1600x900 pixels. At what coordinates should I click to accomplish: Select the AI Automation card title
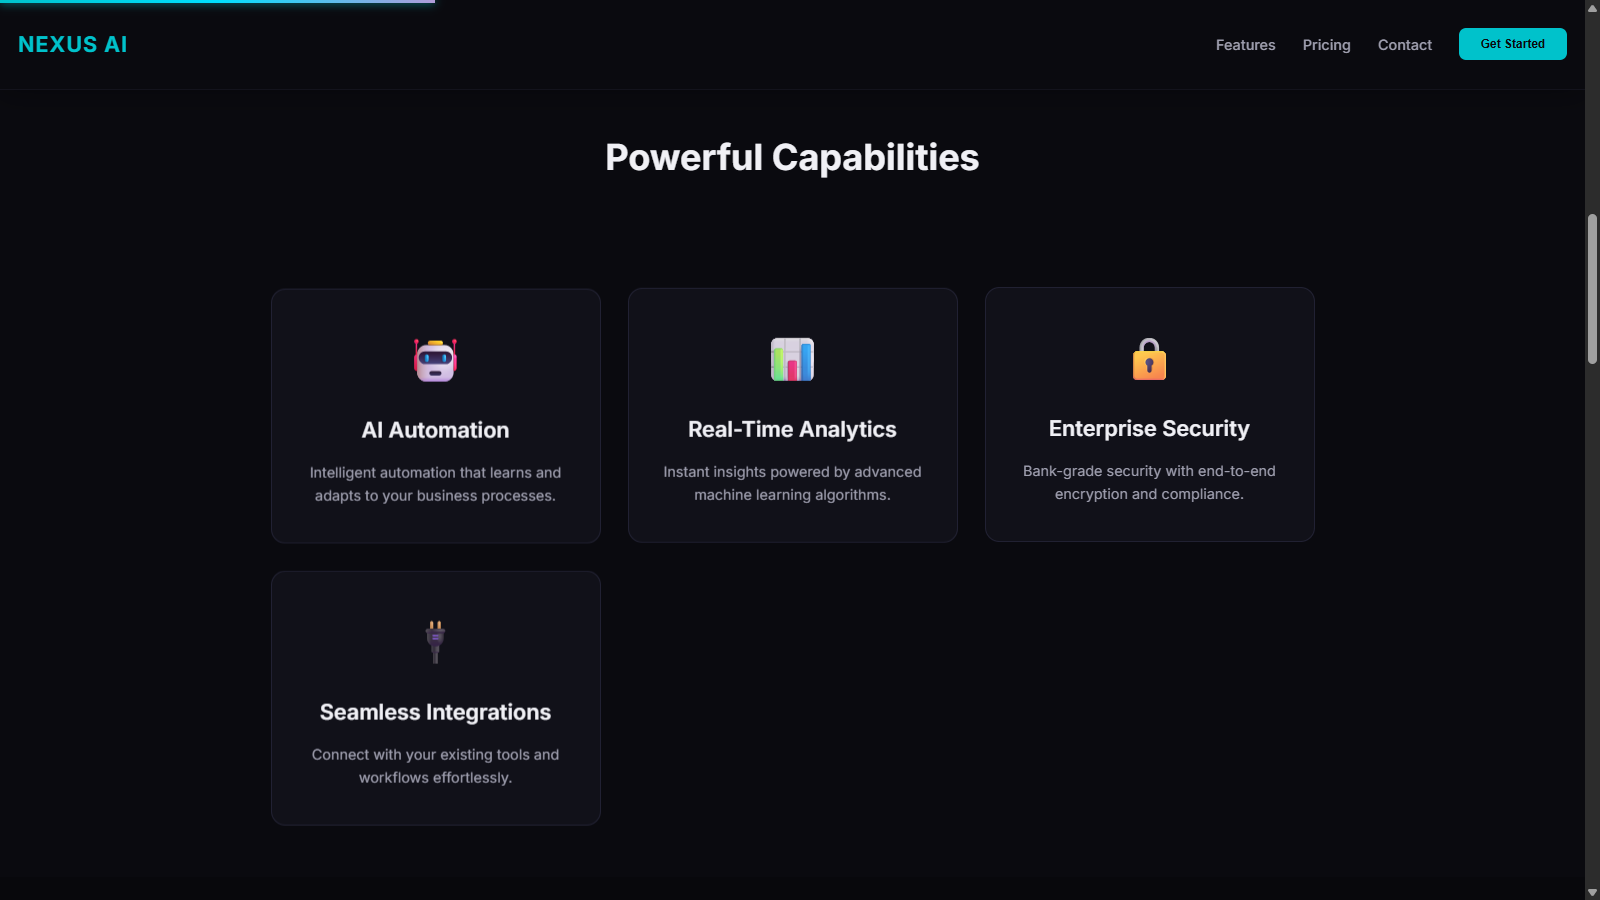[x=435, y=430]
